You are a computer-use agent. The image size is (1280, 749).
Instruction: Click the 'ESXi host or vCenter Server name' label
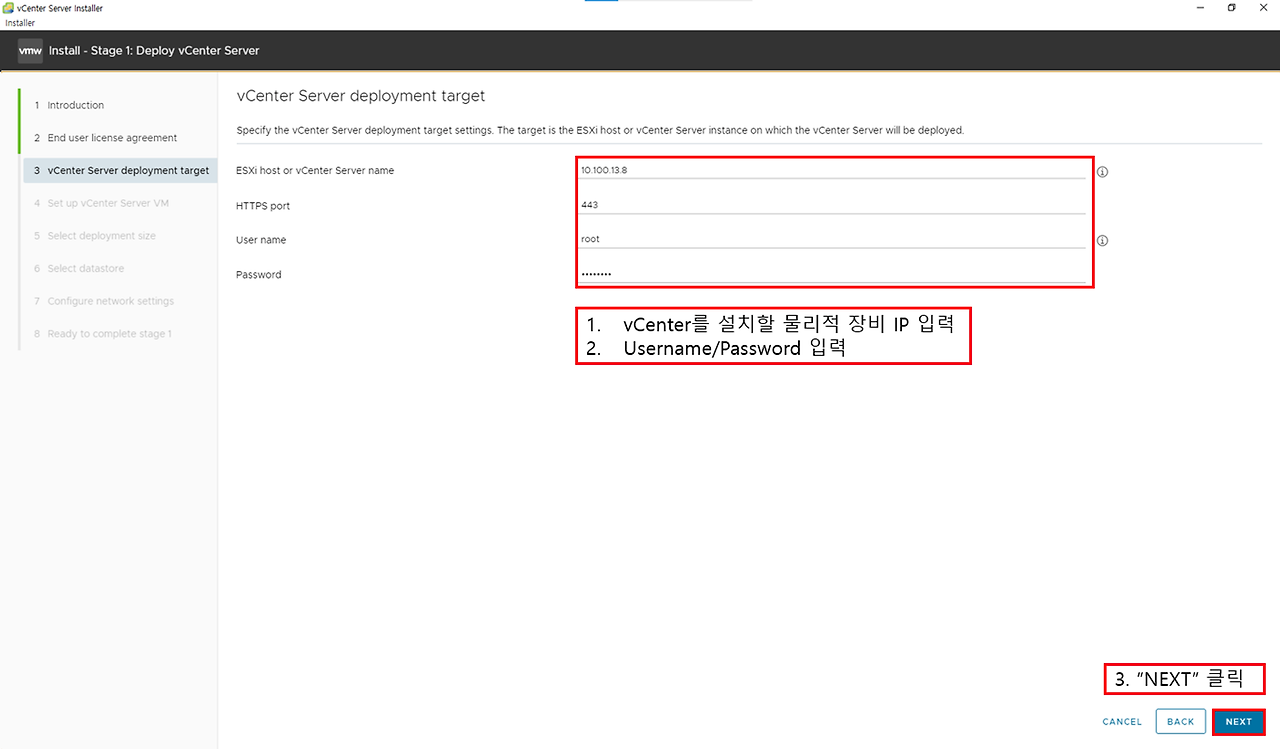coord(315,171)
